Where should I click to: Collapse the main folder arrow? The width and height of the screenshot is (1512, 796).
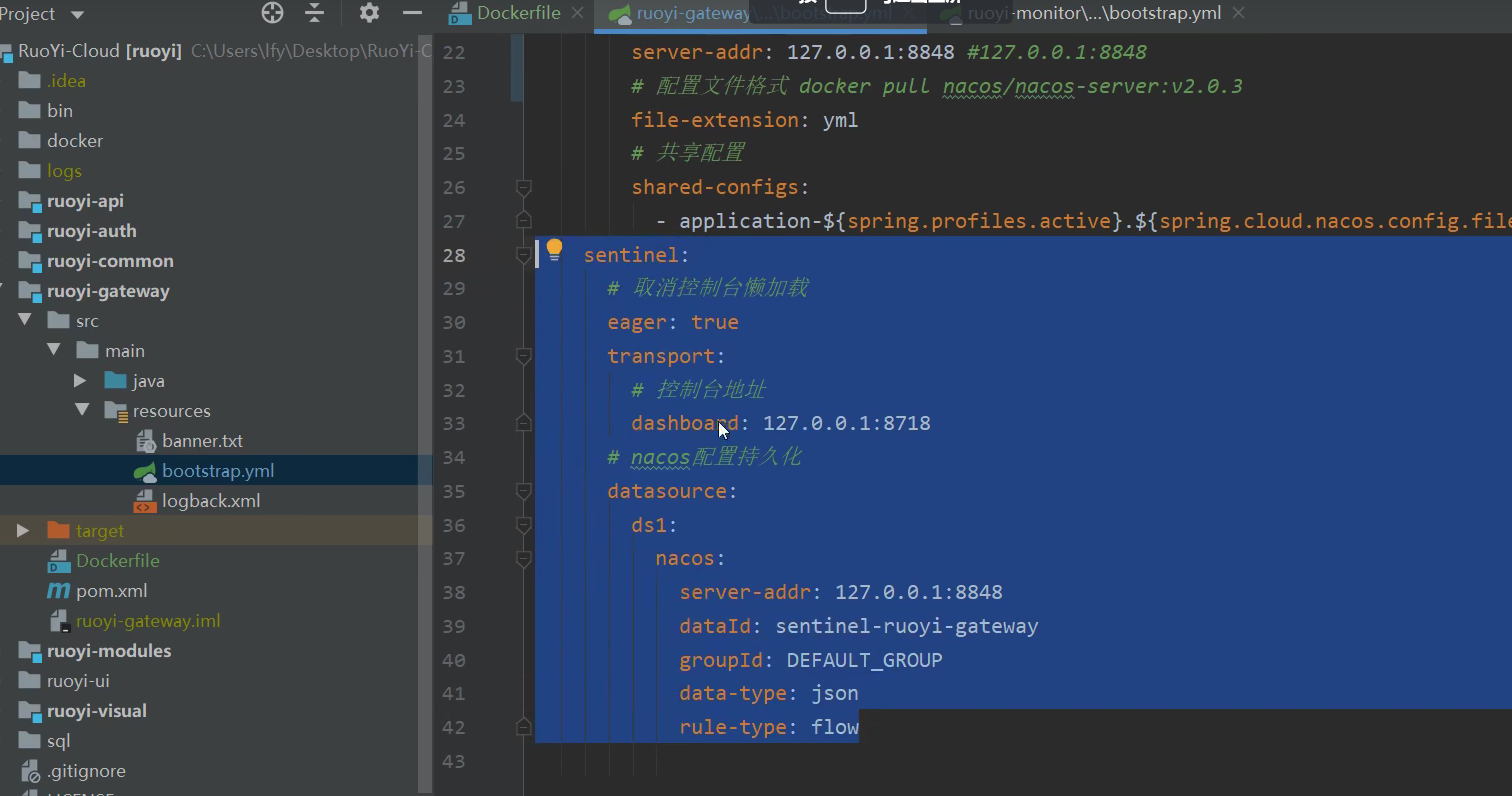pos(54,350)
